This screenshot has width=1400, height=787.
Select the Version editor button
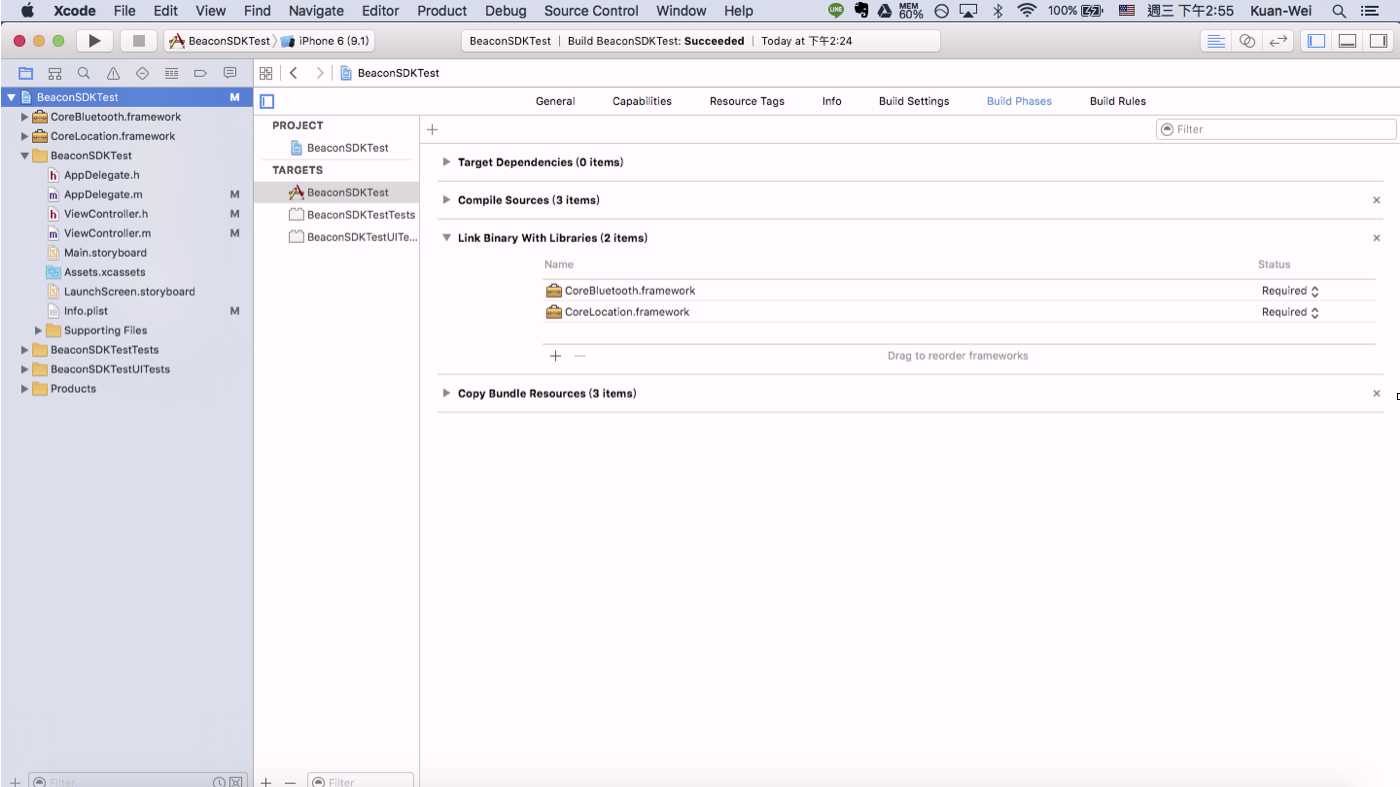coord(1278,41)
